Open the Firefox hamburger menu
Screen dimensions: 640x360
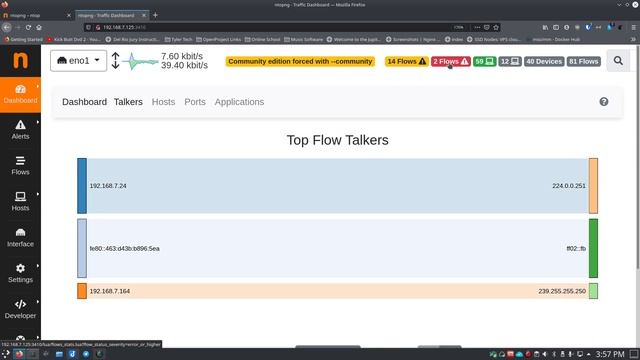pyautogui.click(x=633, y=27)
